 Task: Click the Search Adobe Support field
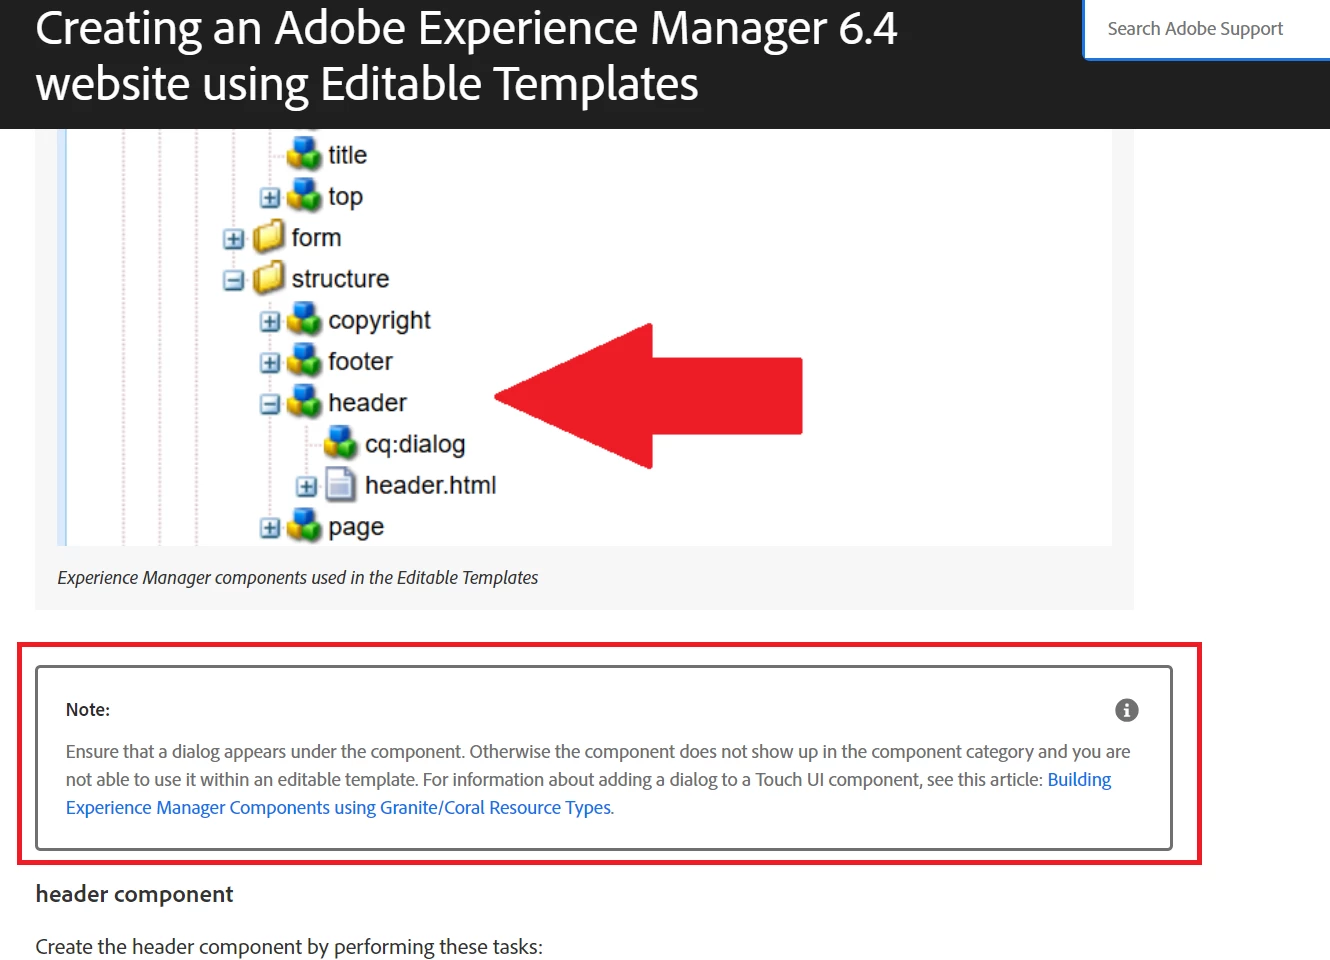pos(1207,29)
